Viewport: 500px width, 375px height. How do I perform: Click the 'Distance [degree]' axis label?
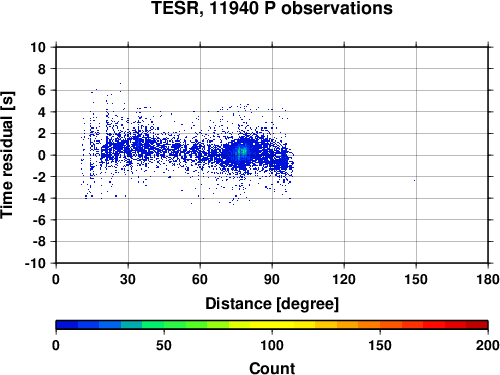click(272, 304)
